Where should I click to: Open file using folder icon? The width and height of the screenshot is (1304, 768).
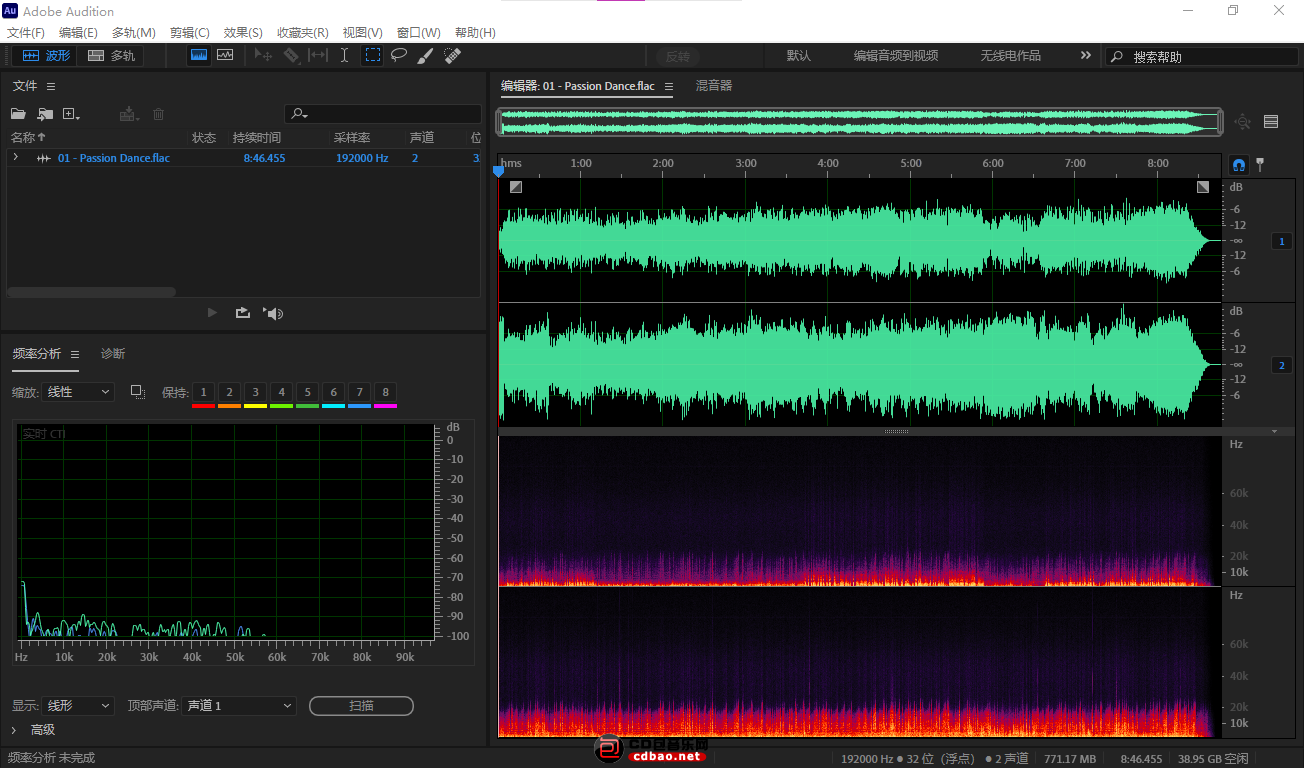point(18,114)
